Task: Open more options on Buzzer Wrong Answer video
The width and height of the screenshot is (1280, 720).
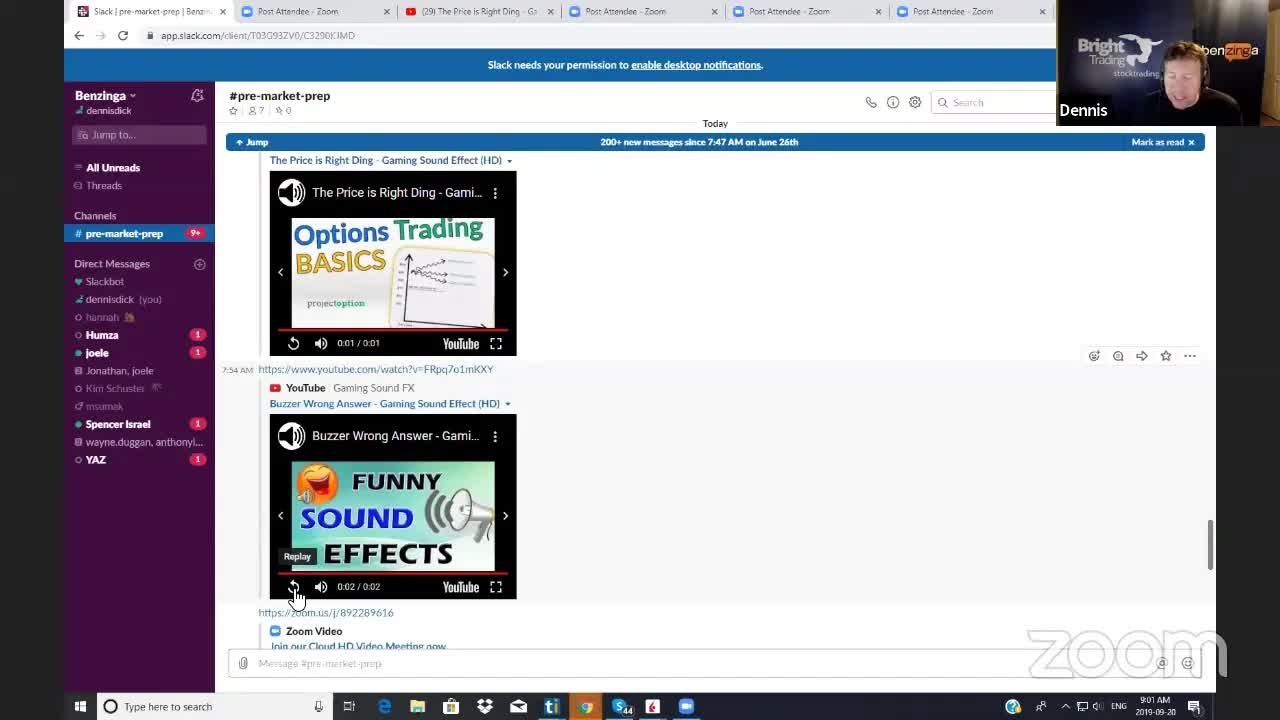Action: [495, 436]
